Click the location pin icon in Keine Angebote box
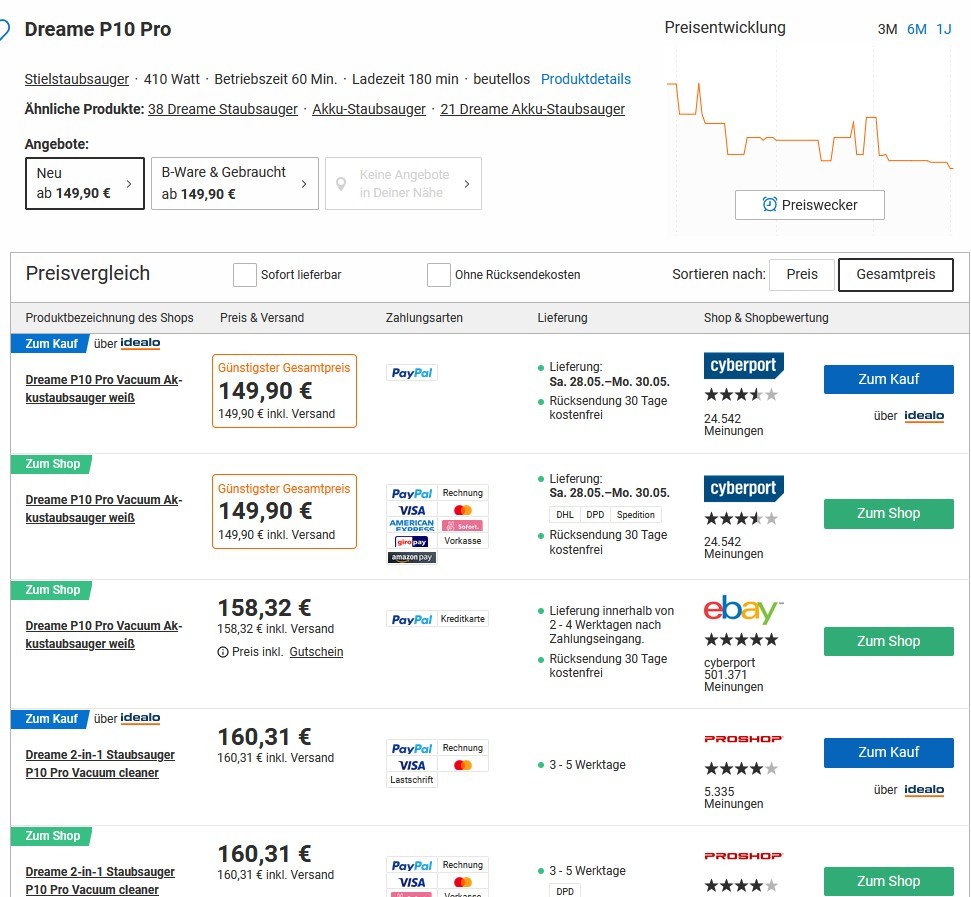Viewport: 971px width, 897px height. (x=341, y=184)
